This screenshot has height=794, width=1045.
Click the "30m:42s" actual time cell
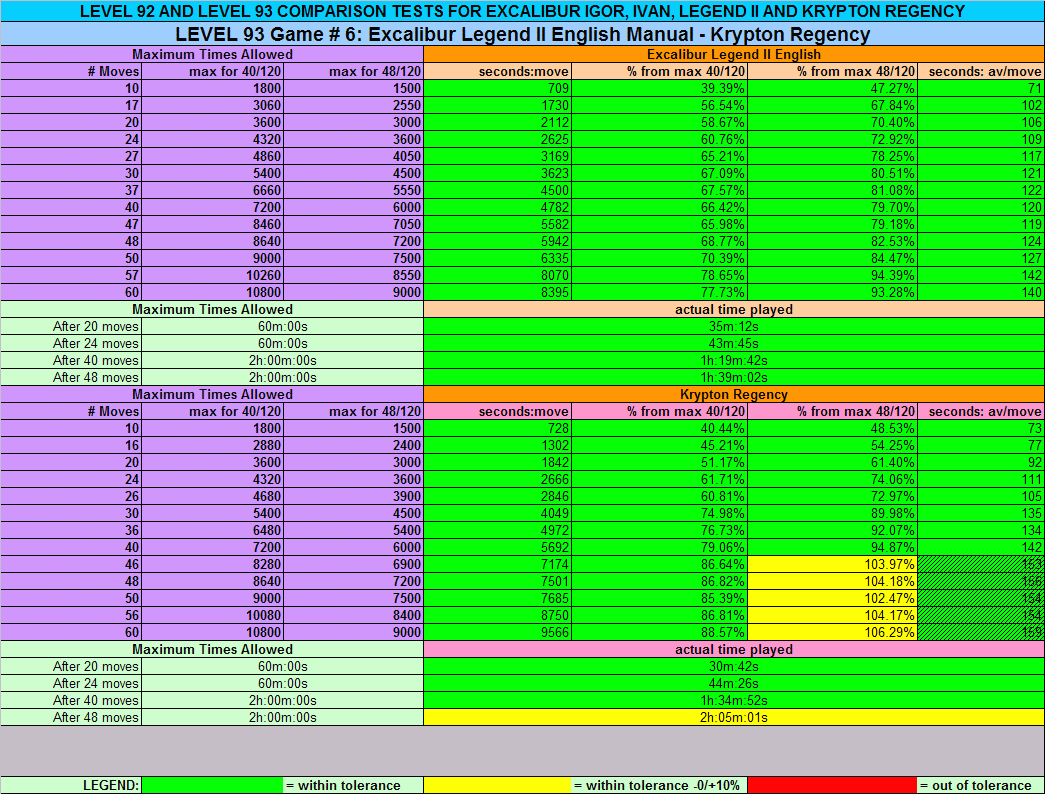pyautogui.click(x=734, y=667)
